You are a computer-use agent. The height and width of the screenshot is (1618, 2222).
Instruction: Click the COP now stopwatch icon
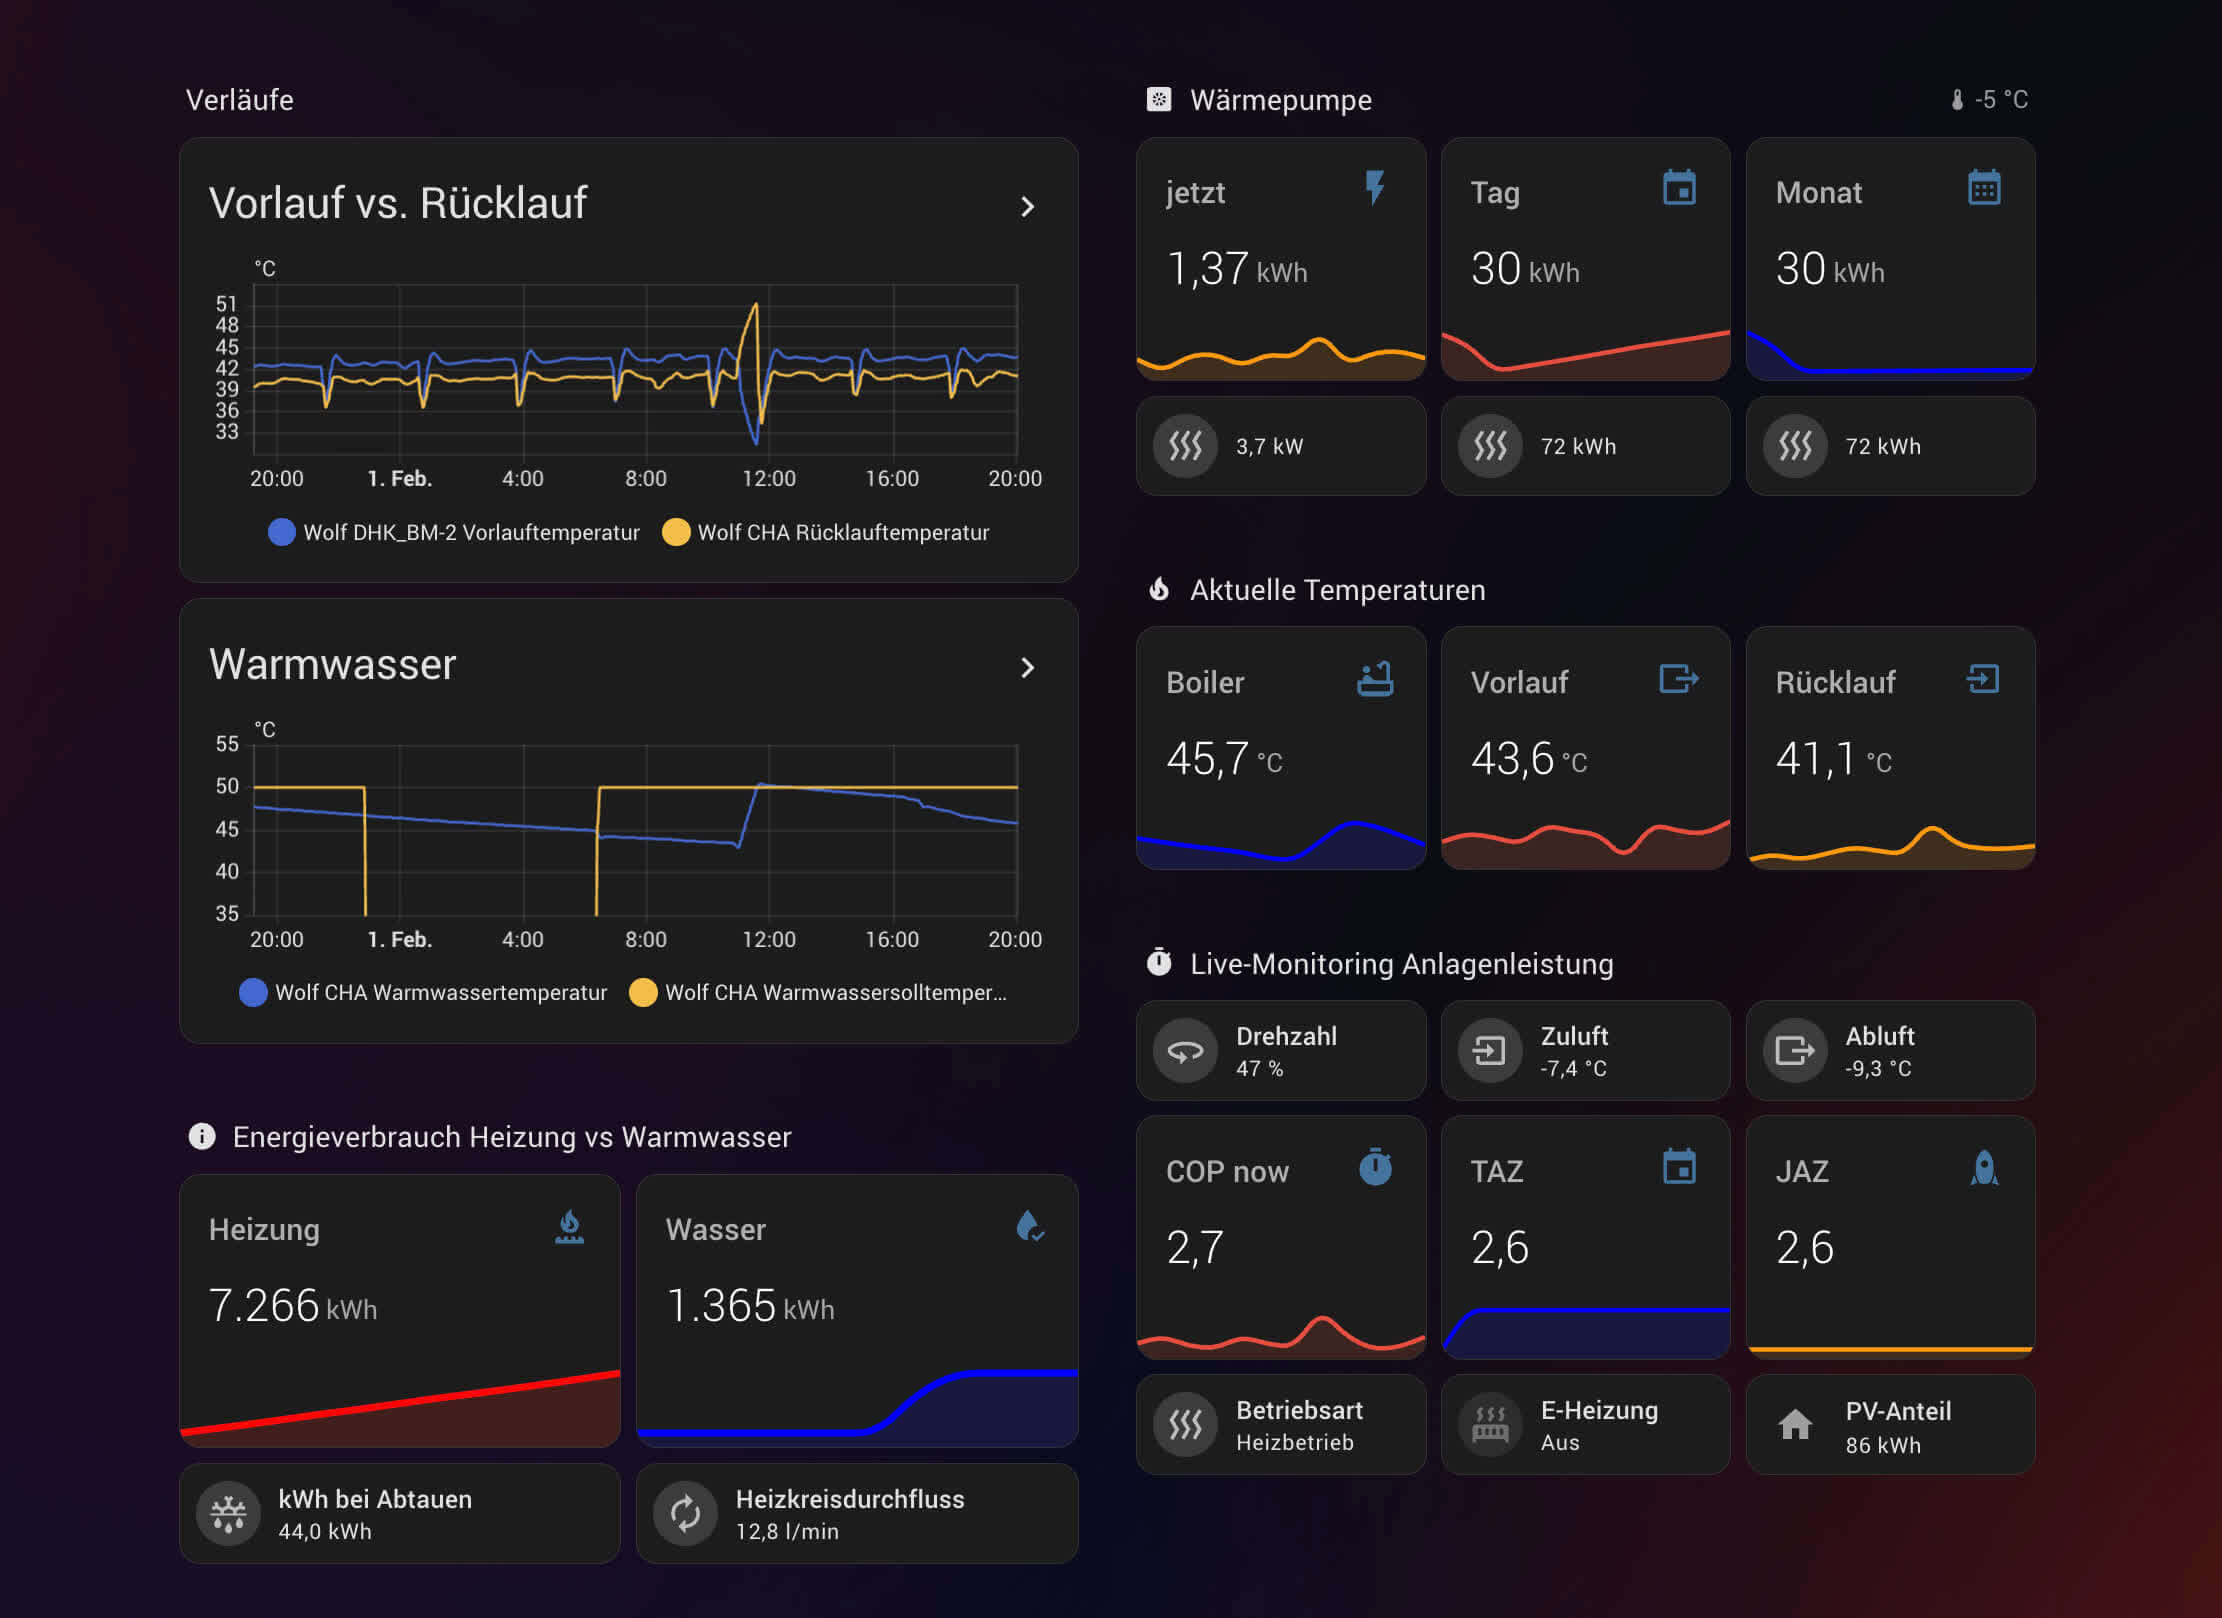(x=1375, y=1167)
